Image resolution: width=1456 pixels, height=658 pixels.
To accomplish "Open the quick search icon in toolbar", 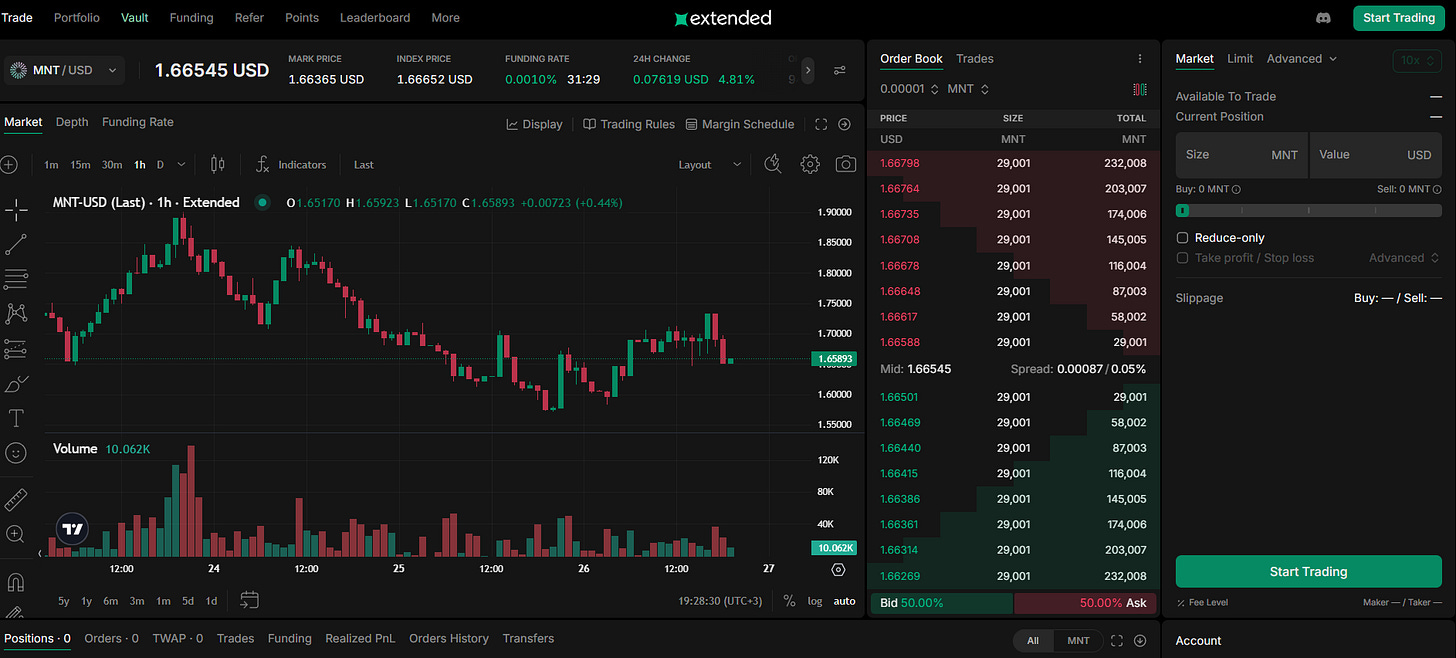I will tap(772, 164).
